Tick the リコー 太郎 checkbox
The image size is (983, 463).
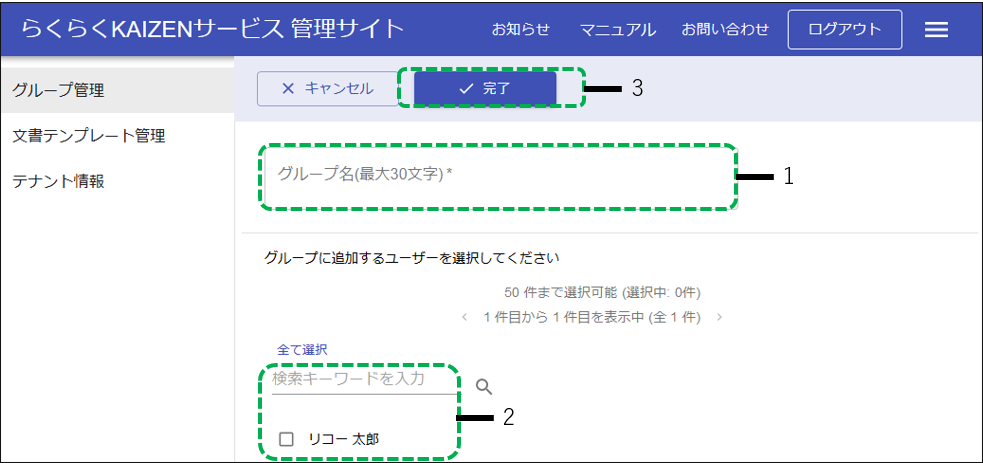pyautogui.click(x=287, y=439)
